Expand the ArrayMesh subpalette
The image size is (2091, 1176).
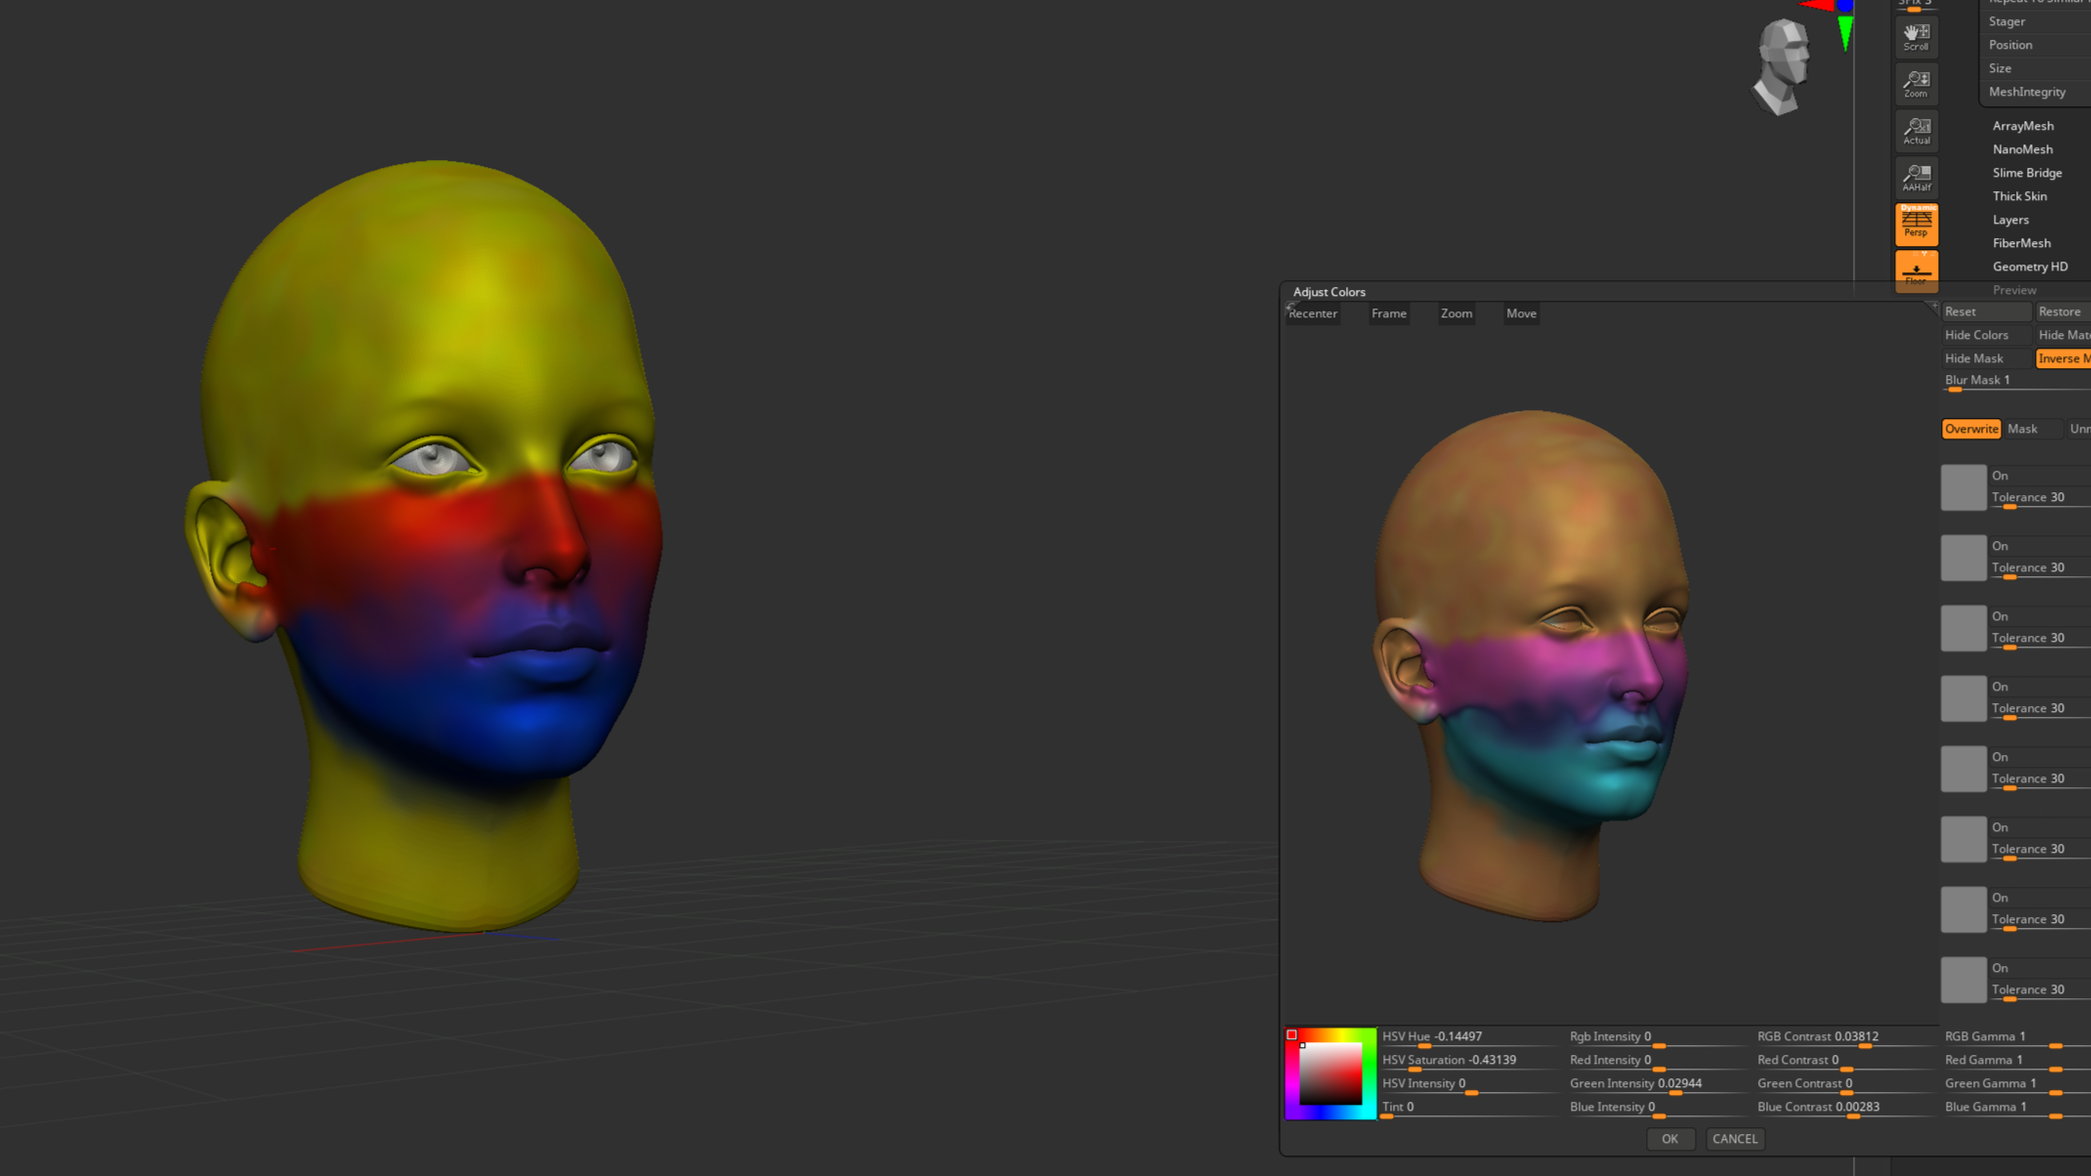[x=2022, y=126]
